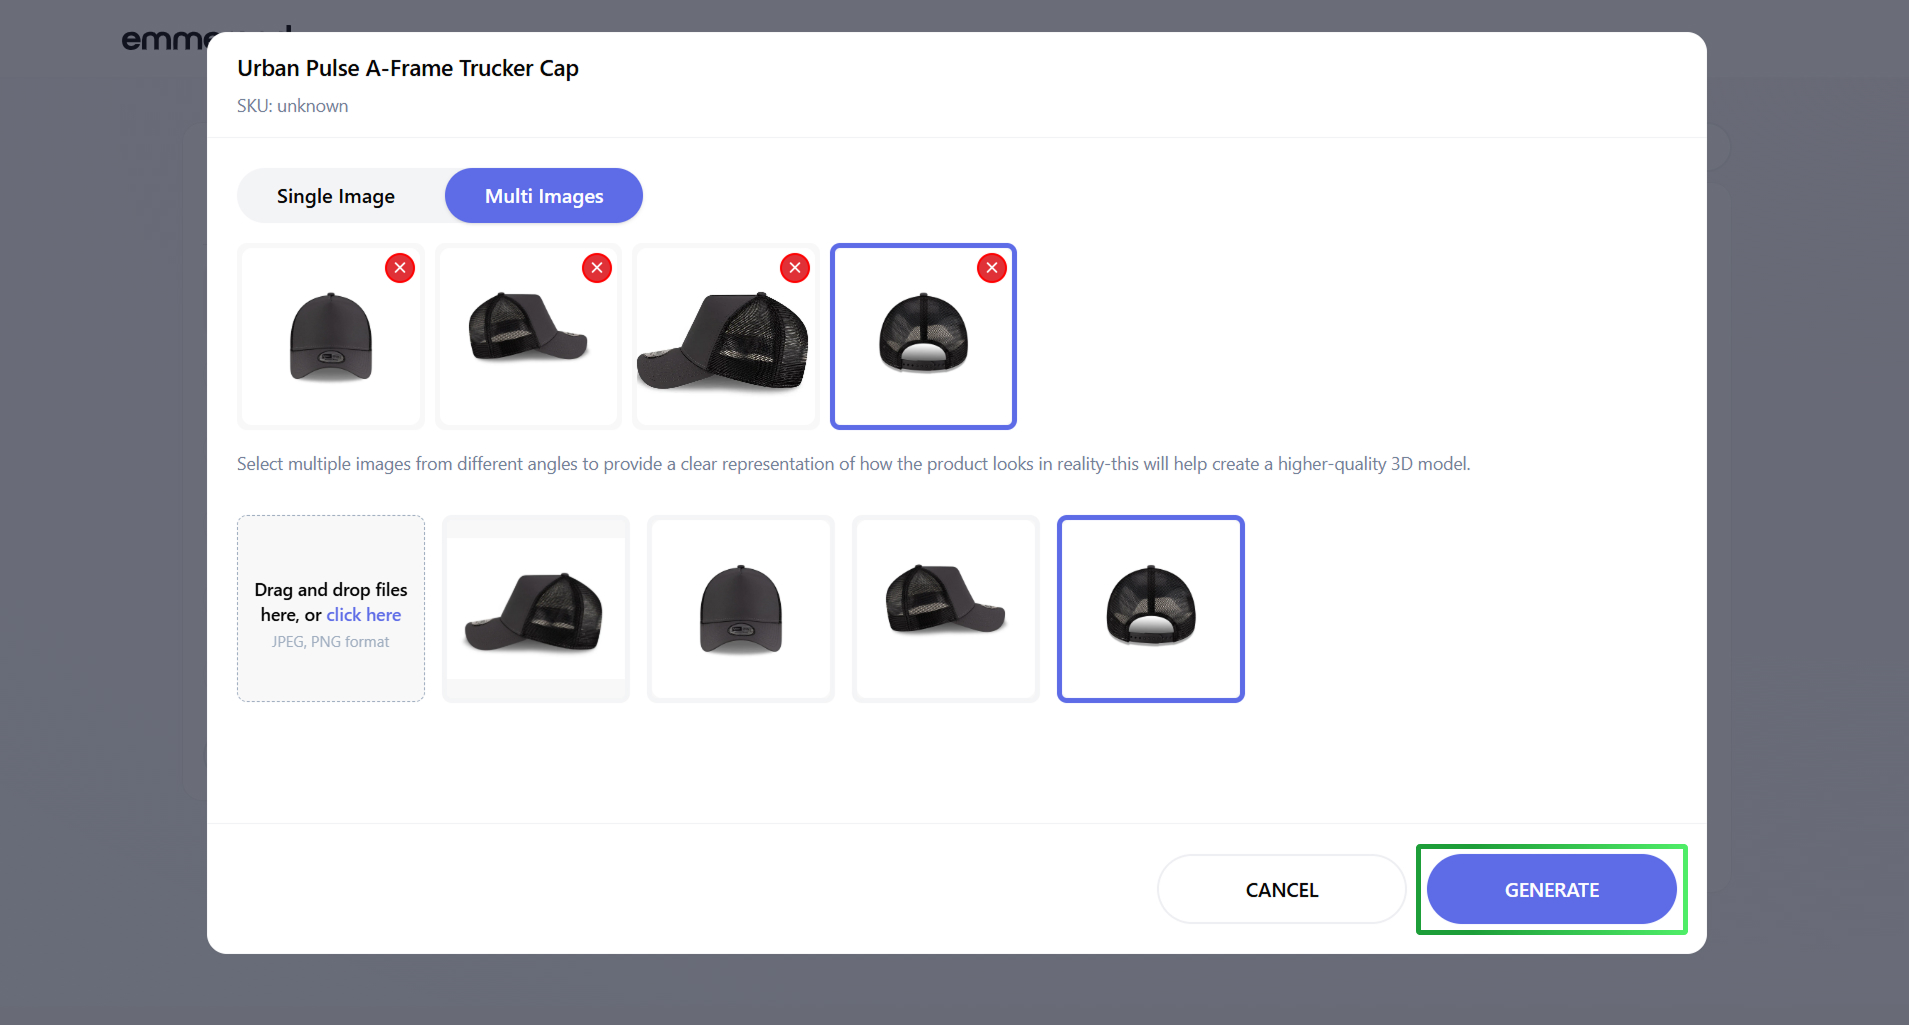Pick the angled mesh cap gallery thumbnail
Viewport: 1909px width, 1025px height.
click(x=946, y=609)
